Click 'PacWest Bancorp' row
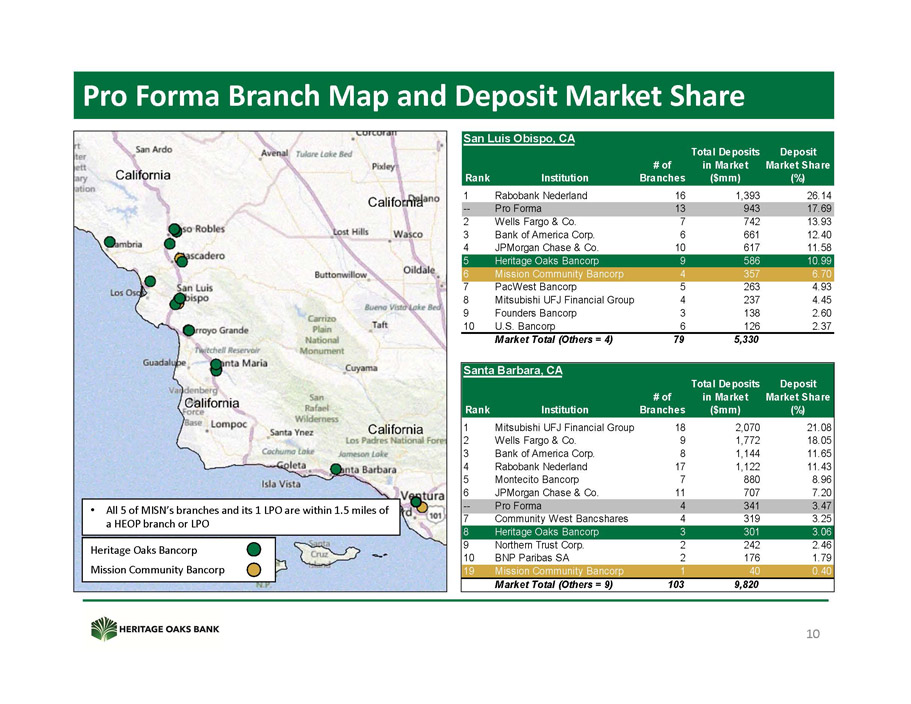911x704 pixels. (647, 287)
